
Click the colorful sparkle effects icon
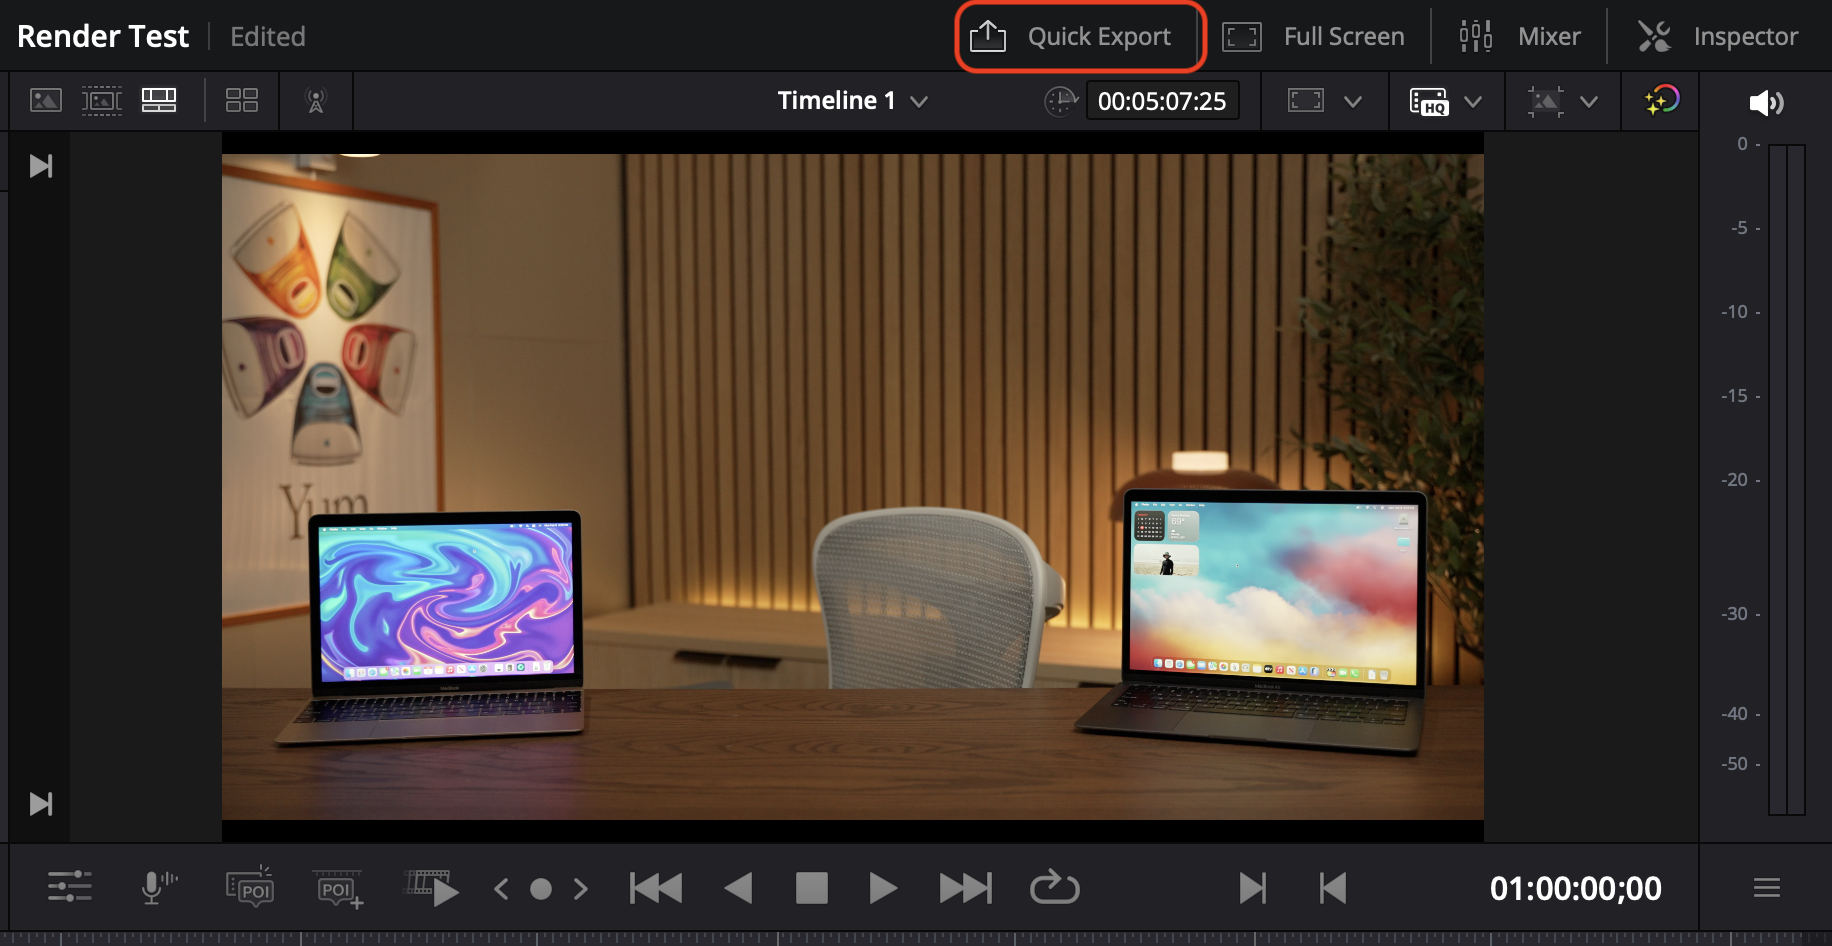1661,101
